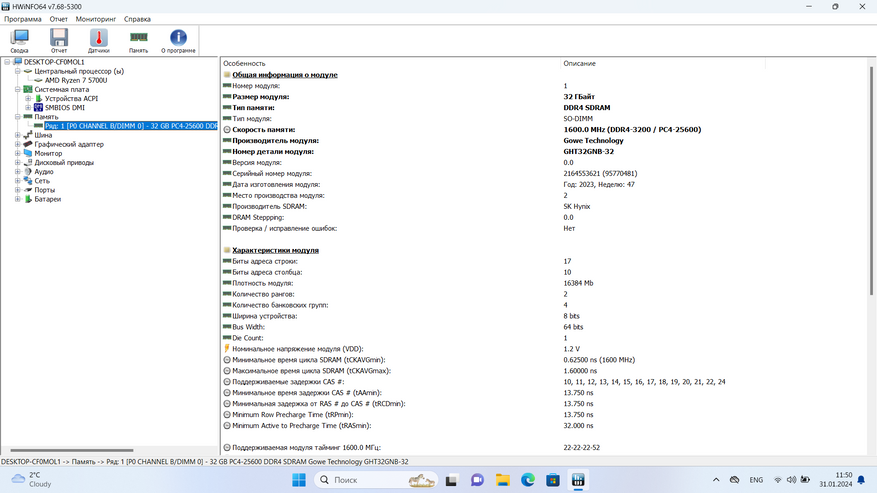
Task: Select the Аудио tree item
Action: point(44,172)
